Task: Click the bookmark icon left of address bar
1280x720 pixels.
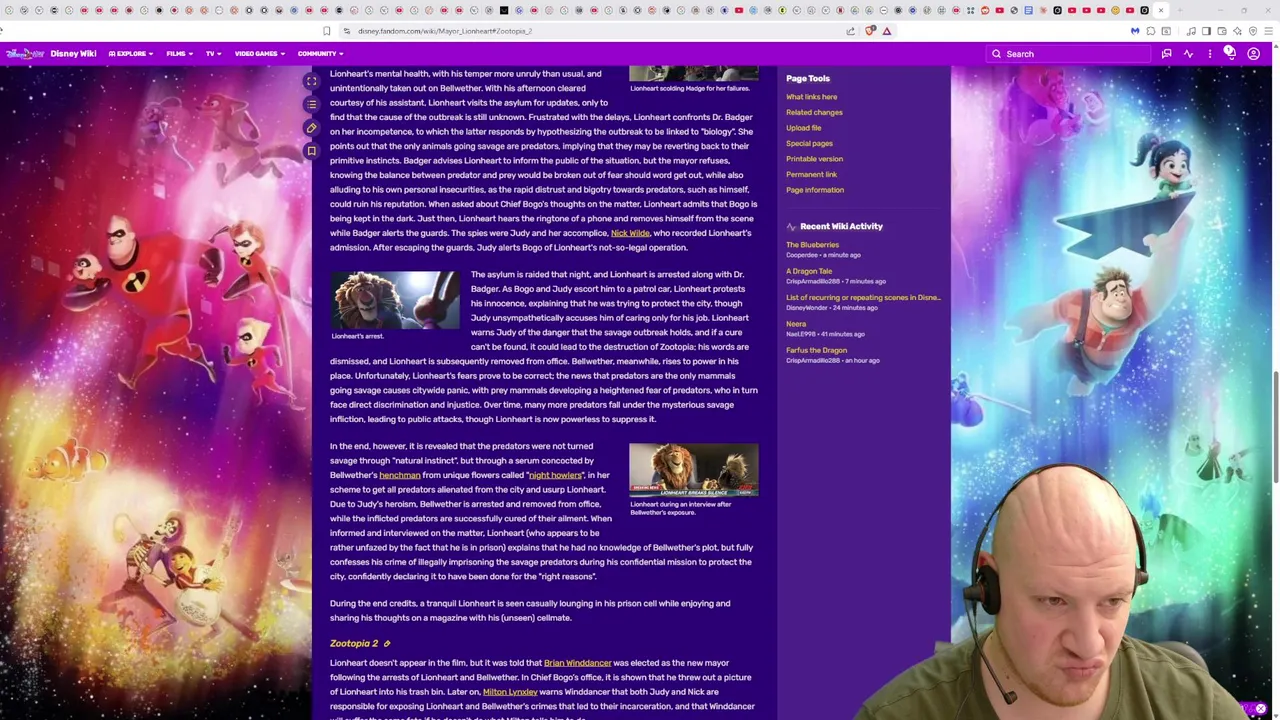Action: (x=326, y=31)
